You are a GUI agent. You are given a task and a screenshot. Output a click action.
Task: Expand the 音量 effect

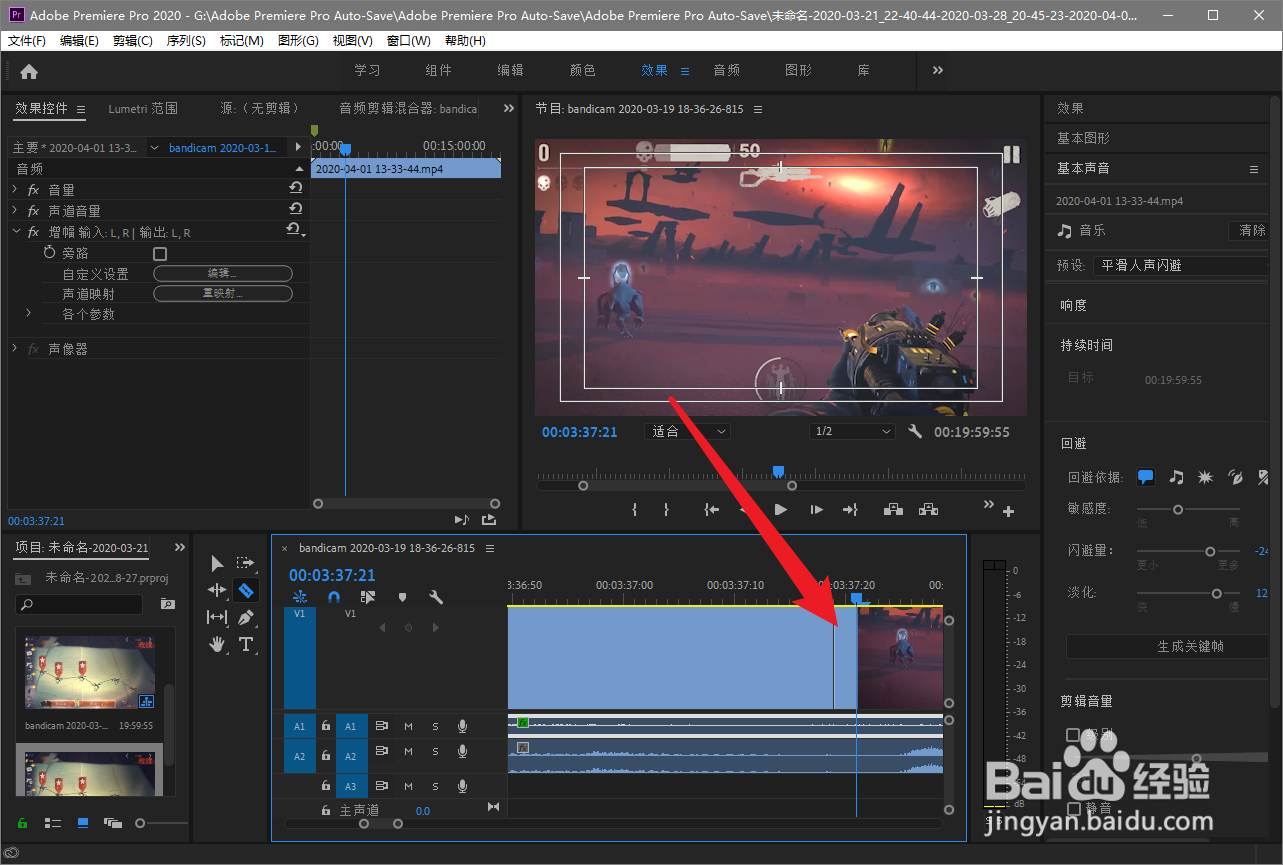pos(15,189)
